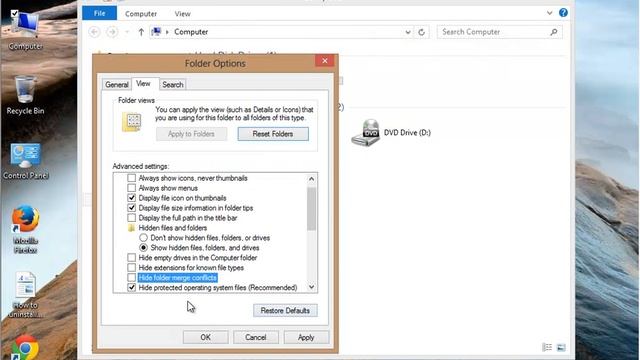The image size is (640, 360).
Task: Uncheck Hide protected operating system files
Action: 131,287
